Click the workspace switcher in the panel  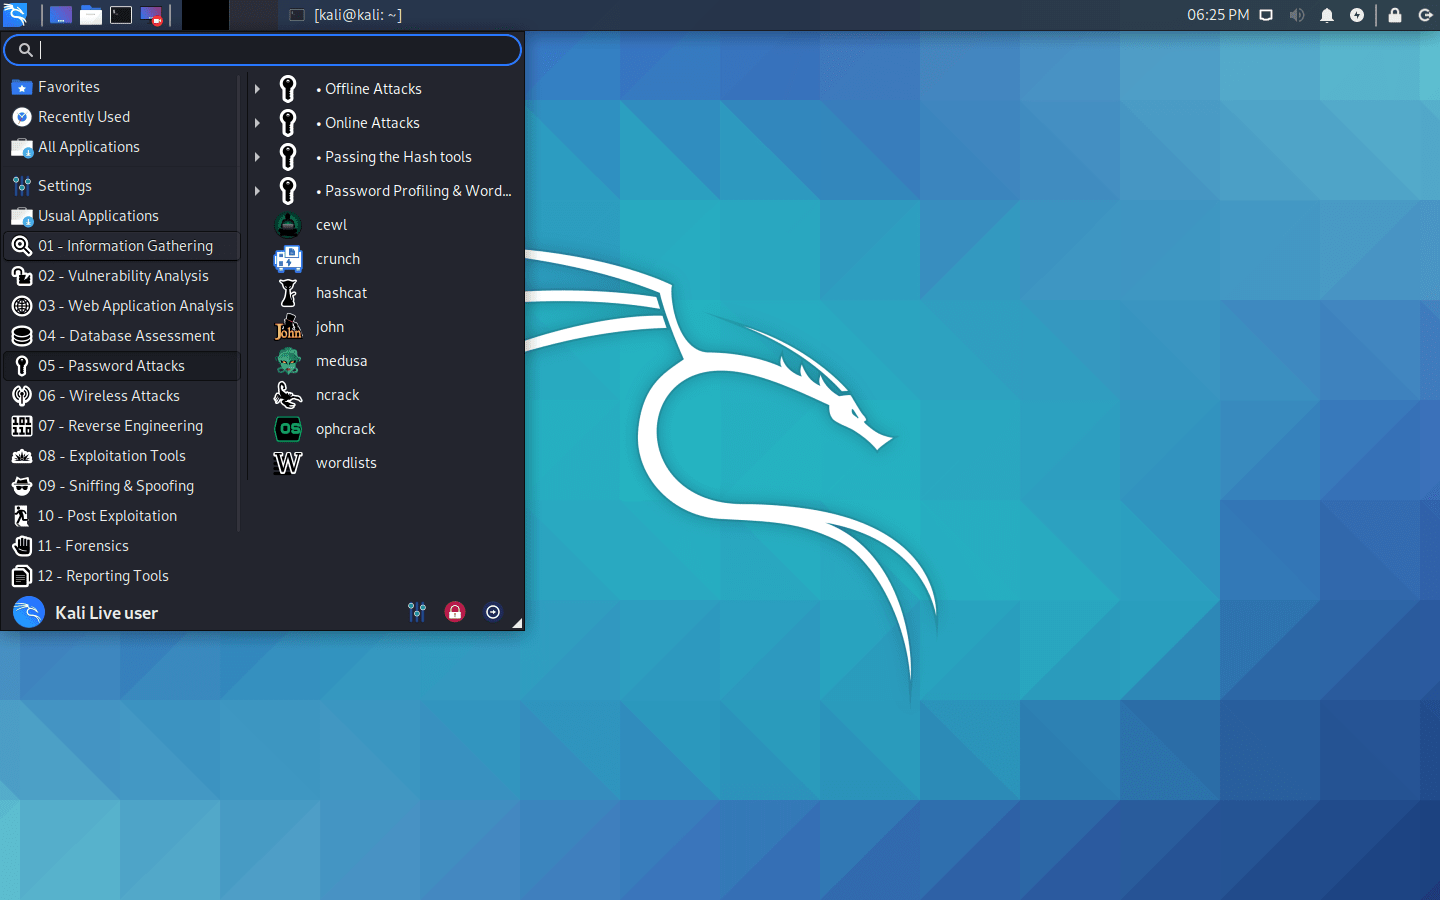coord(229,15)
